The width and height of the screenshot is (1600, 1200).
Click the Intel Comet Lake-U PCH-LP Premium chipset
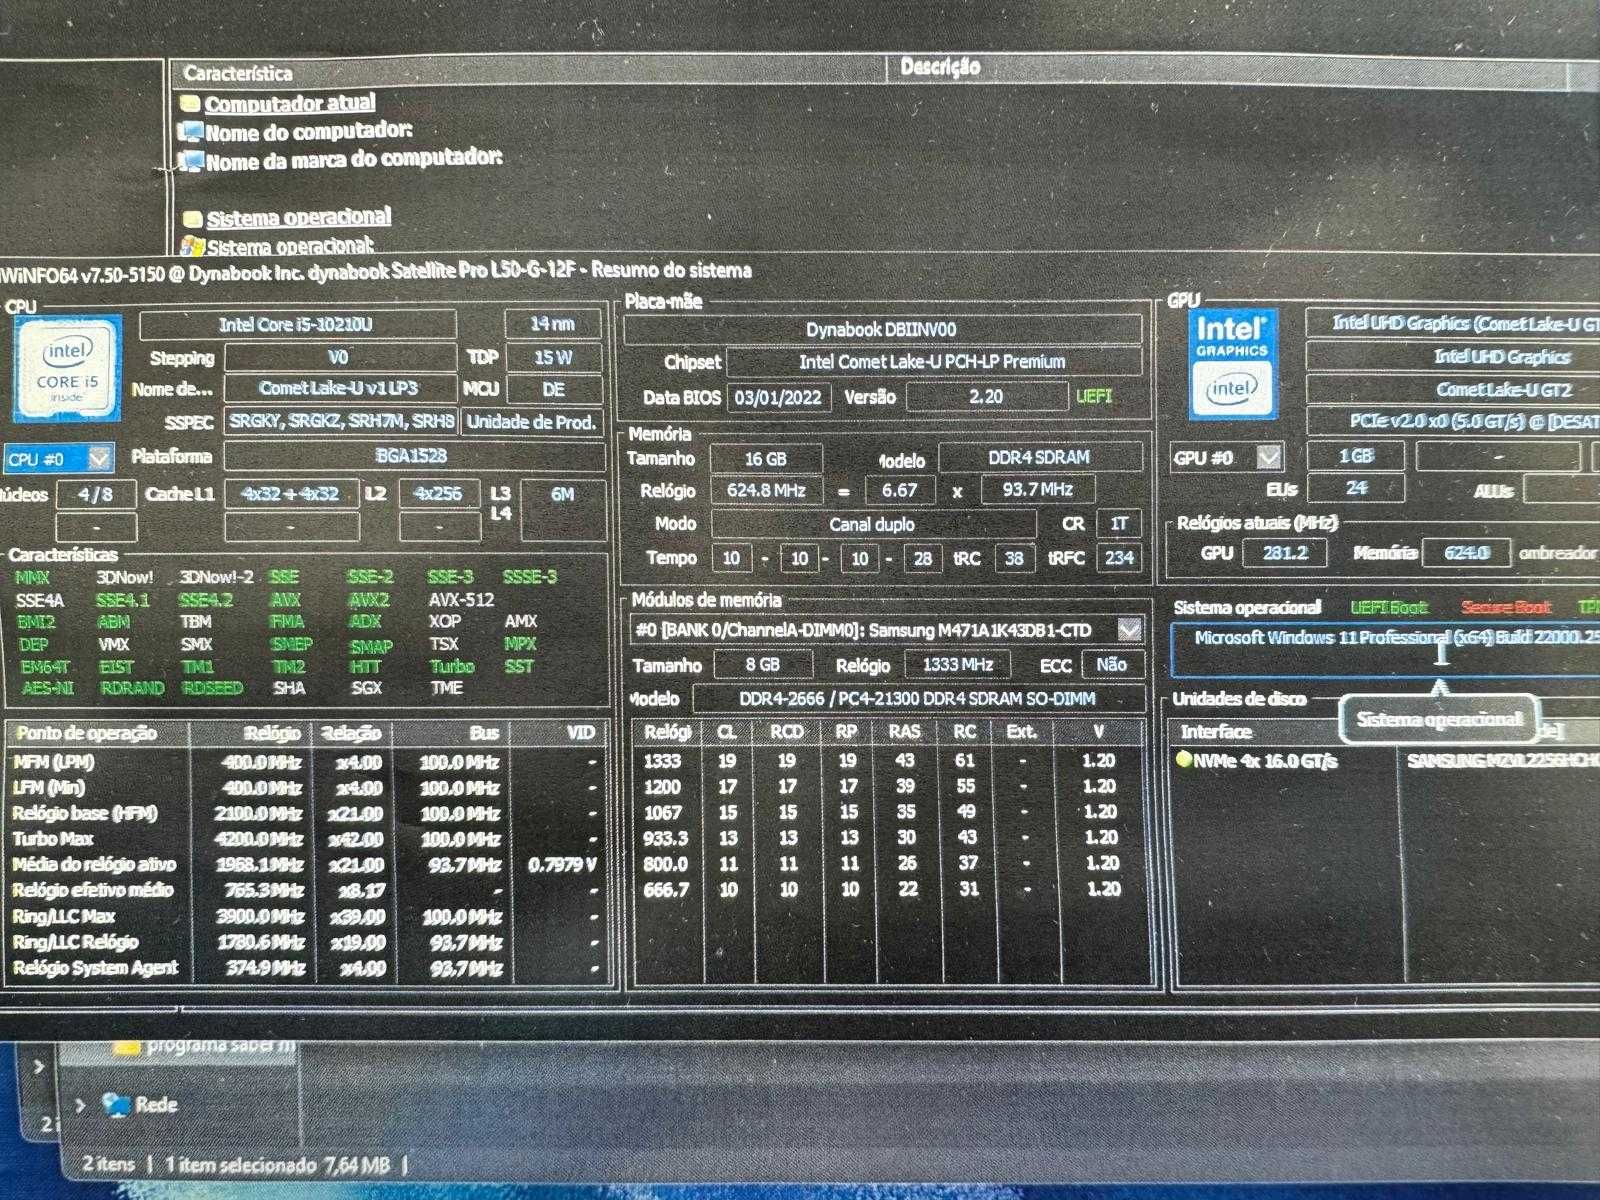click(x=933, y=362)
